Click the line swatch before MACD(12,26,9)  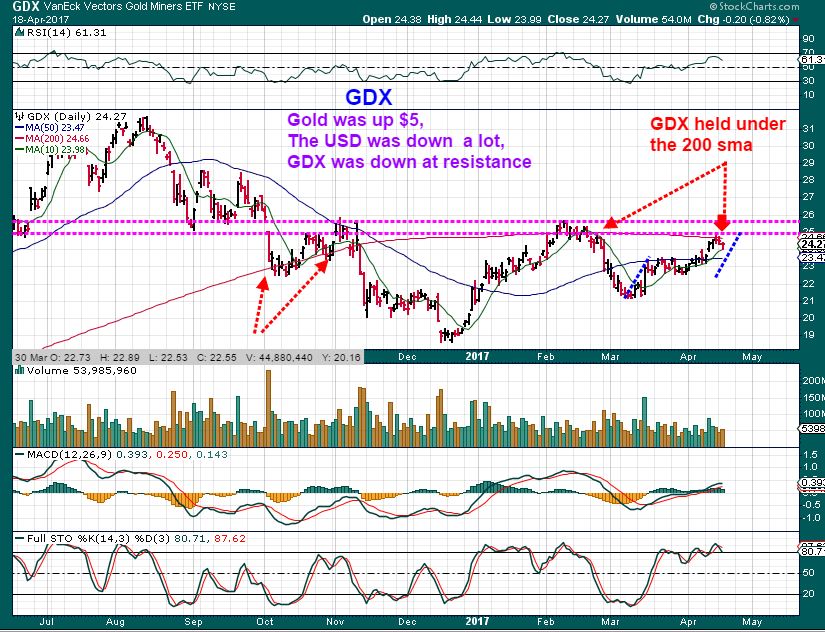tap(20, 454)
